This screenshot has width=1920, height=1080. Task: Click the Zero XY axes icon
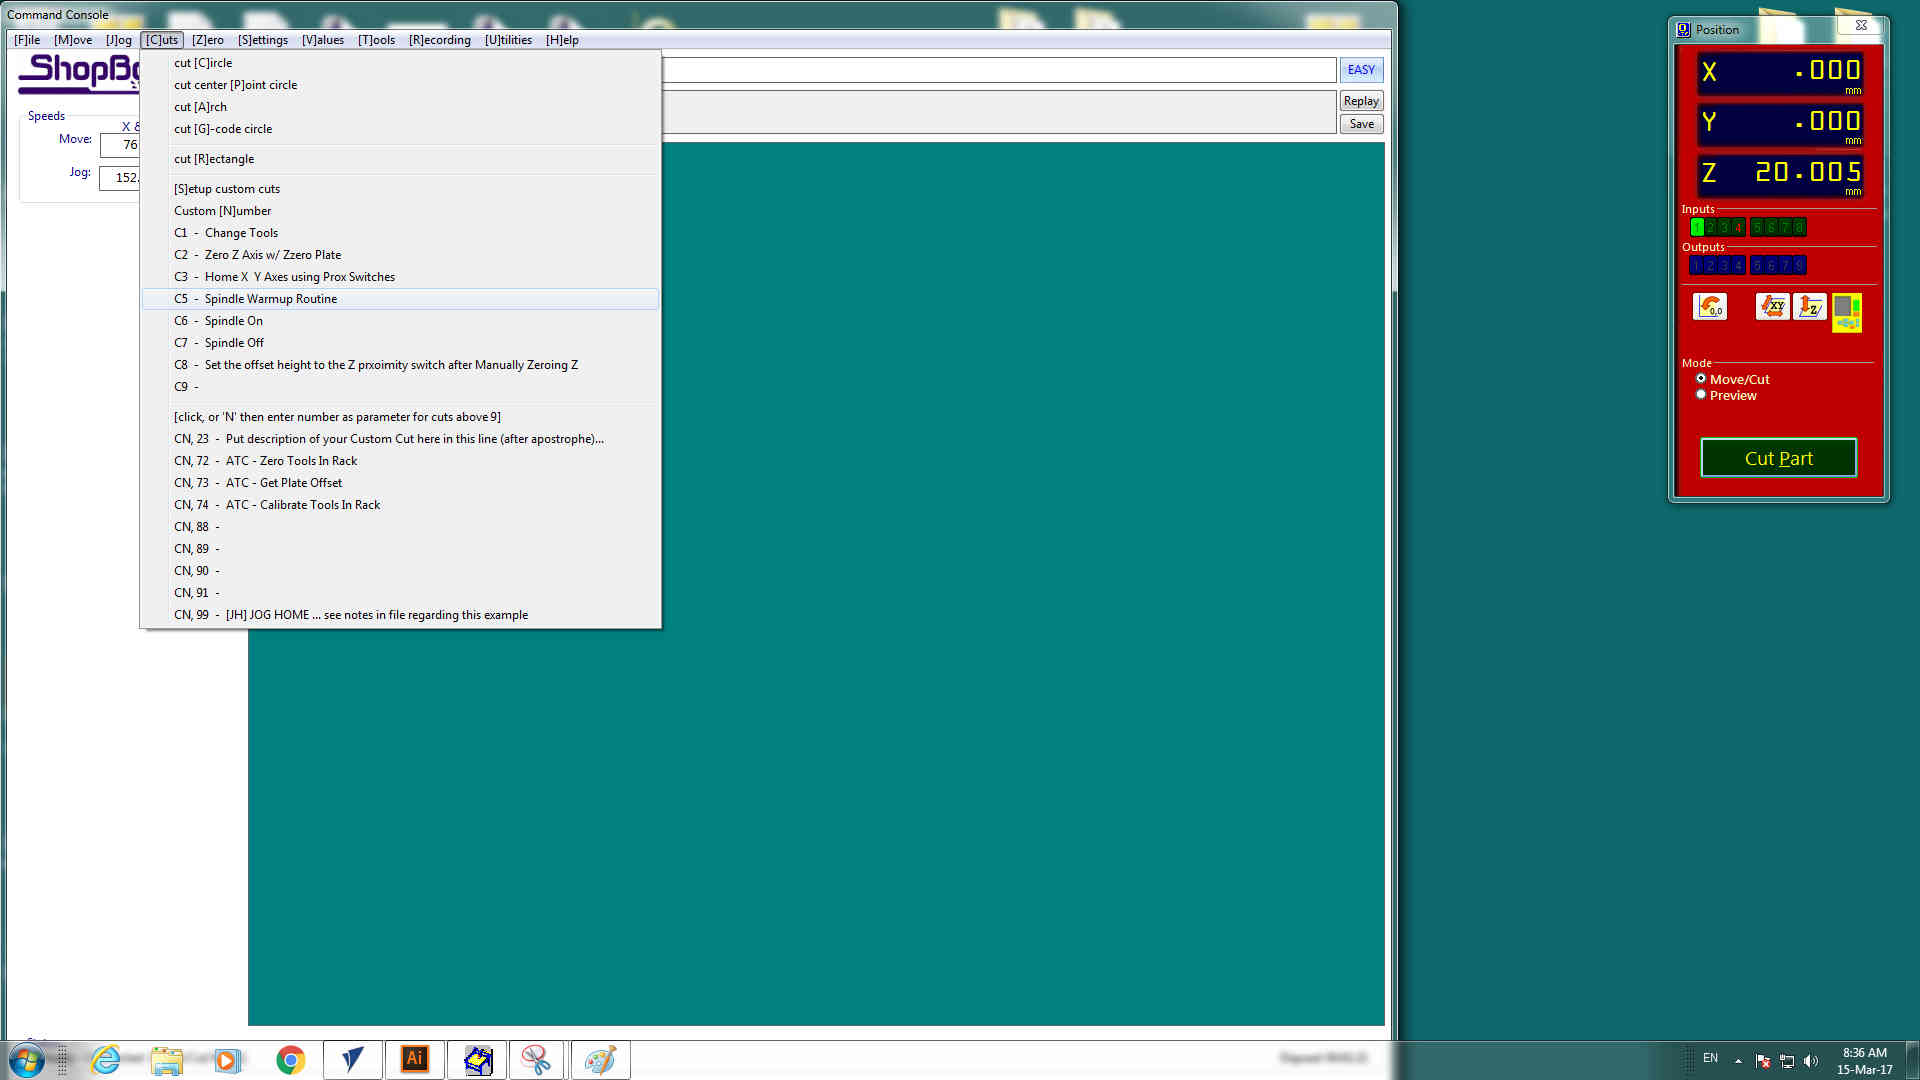[x=1772, y=306]
